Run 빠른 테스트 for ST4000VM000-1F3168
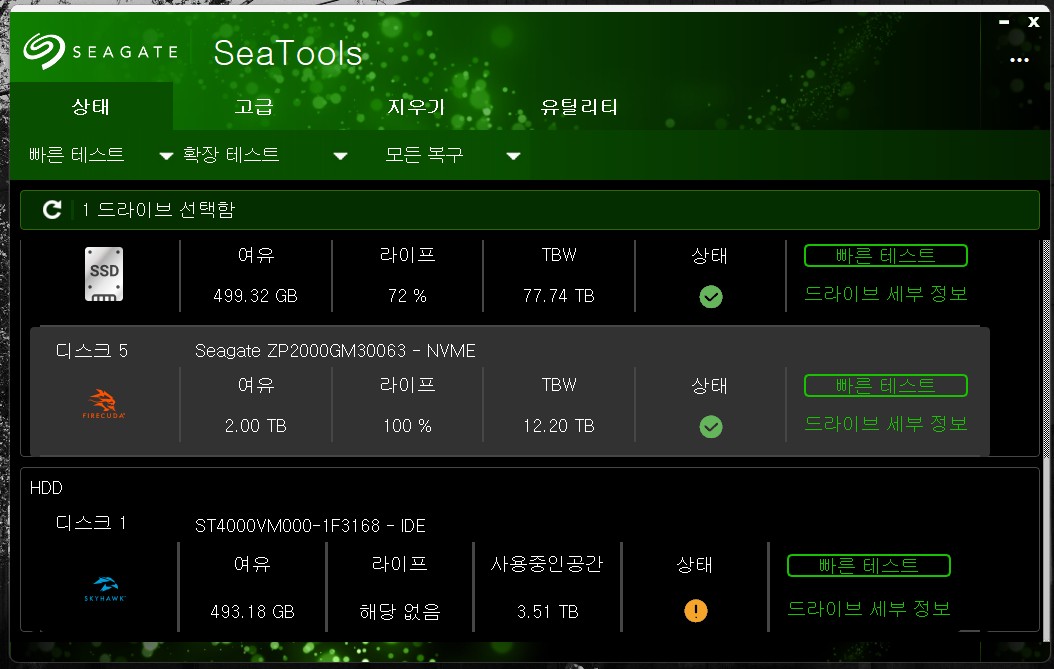 tap(868, 565)
